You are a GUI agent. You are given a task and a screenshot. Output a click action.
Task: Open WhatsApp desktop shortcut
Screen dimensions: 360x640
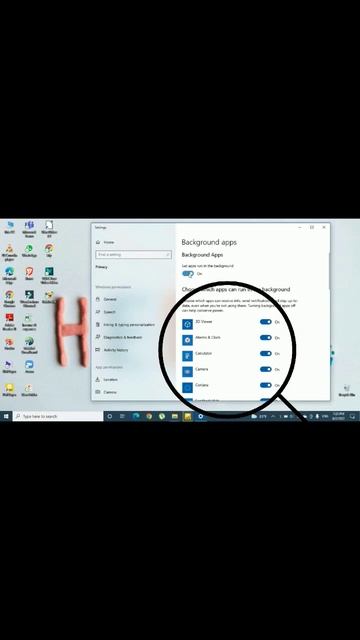[29, 251]
